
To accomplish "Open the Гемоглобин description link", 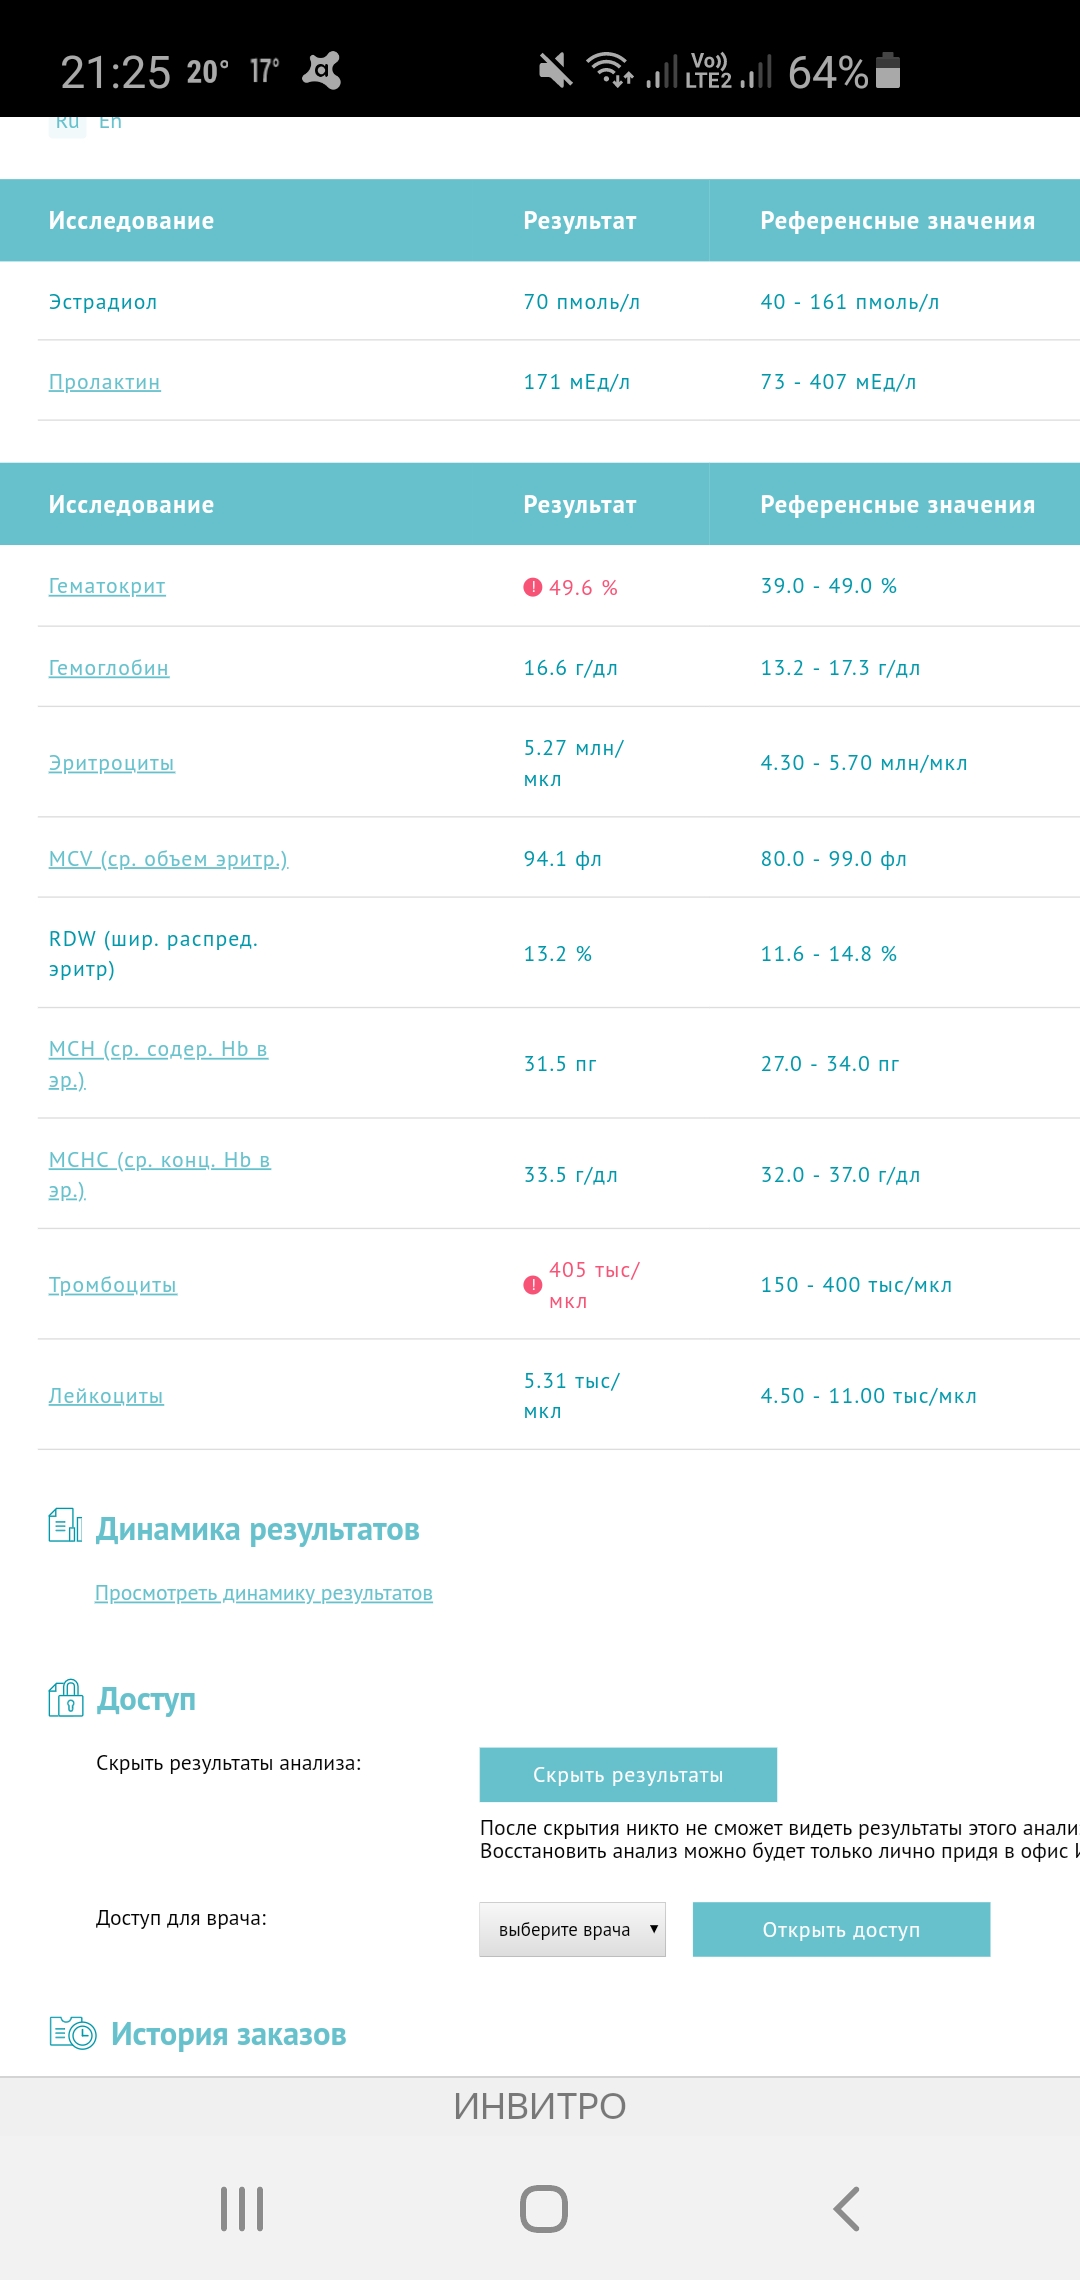I will (x=109, y=668).
